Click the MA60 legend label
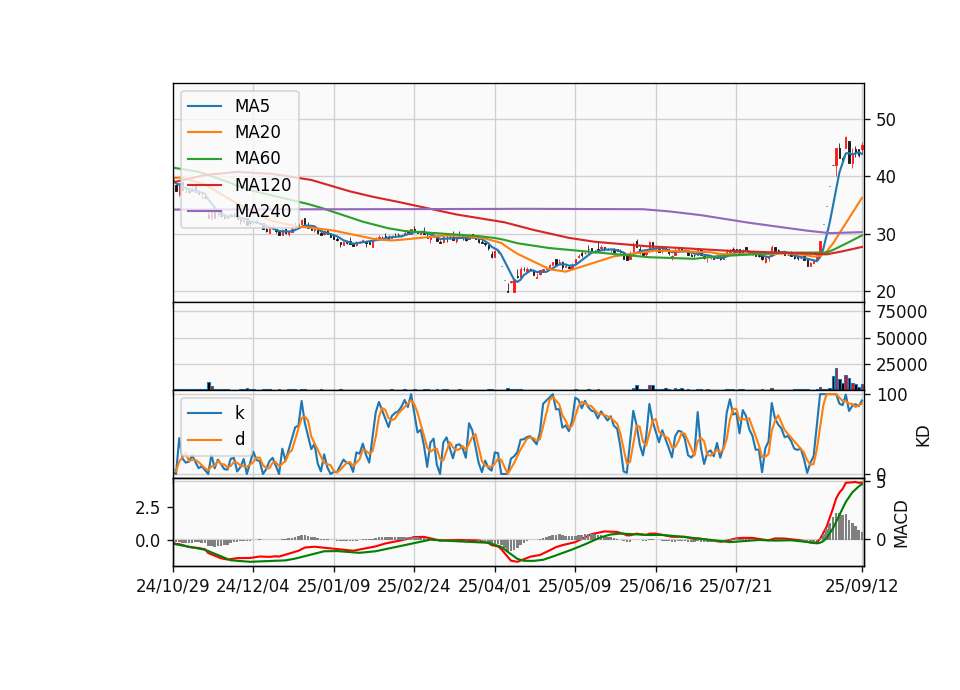960x690 pixels. 257,159
